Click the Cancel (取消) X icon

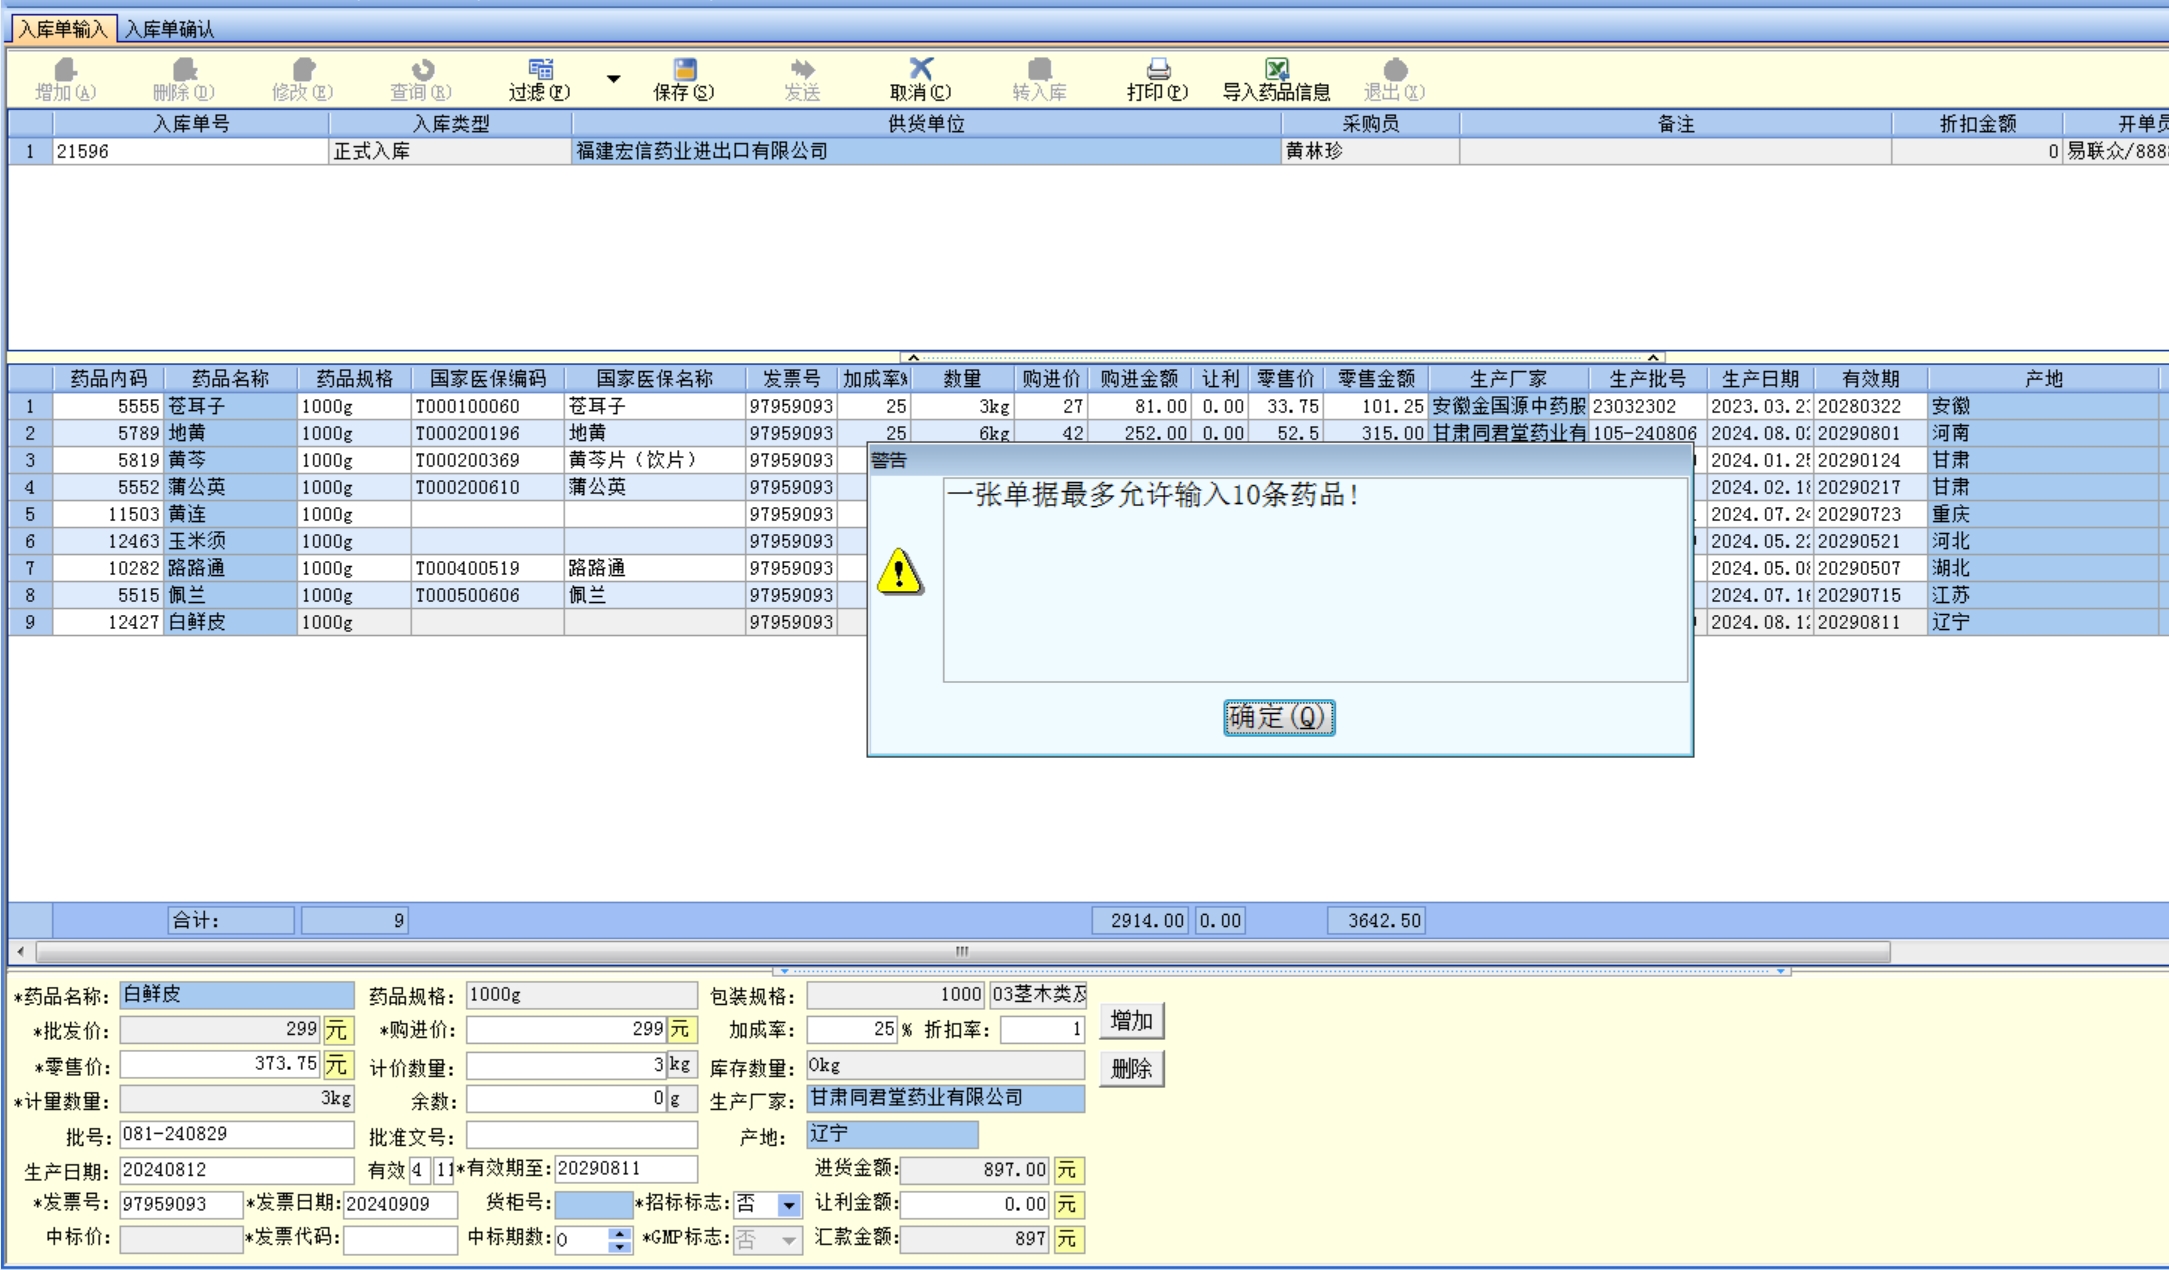tap(920, 69)
